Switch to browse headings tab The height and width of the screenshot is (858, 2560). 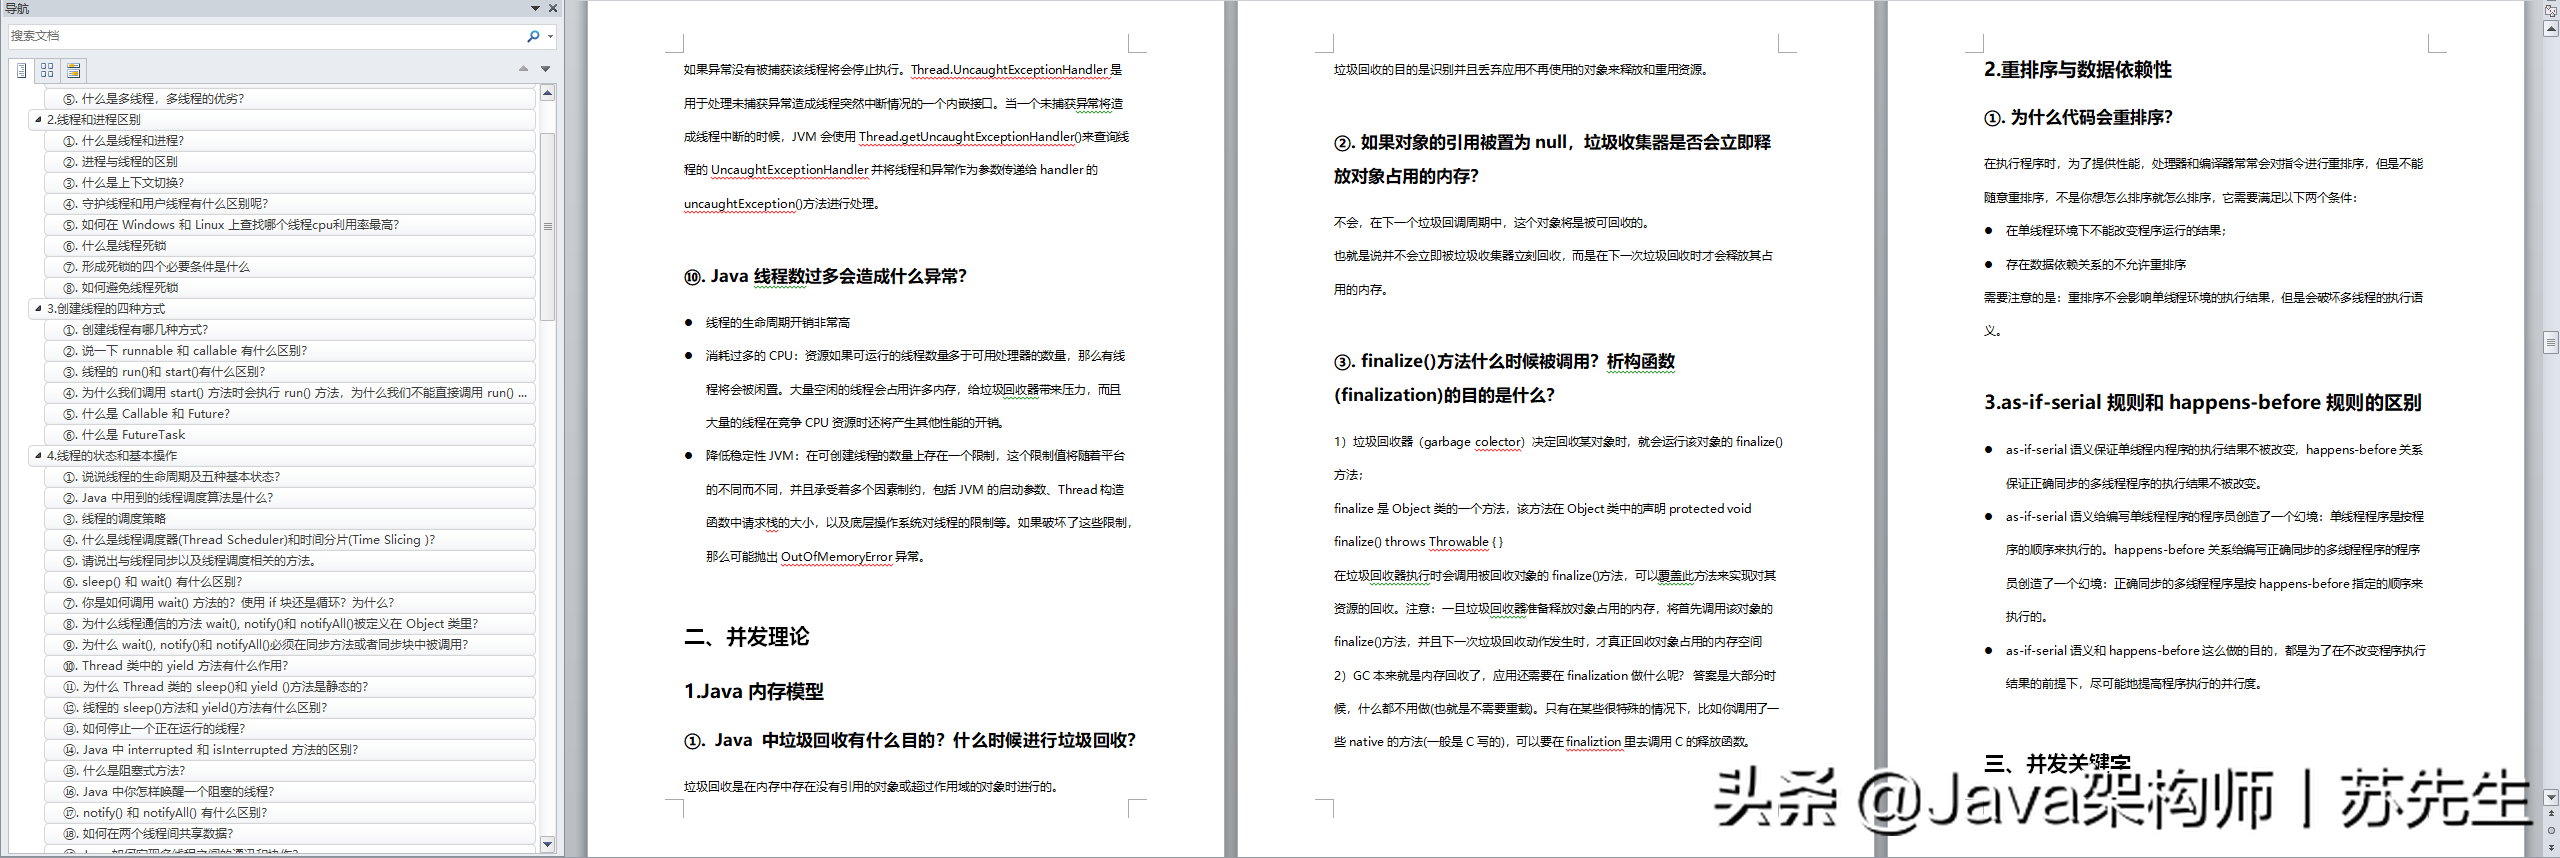[22, 70]
